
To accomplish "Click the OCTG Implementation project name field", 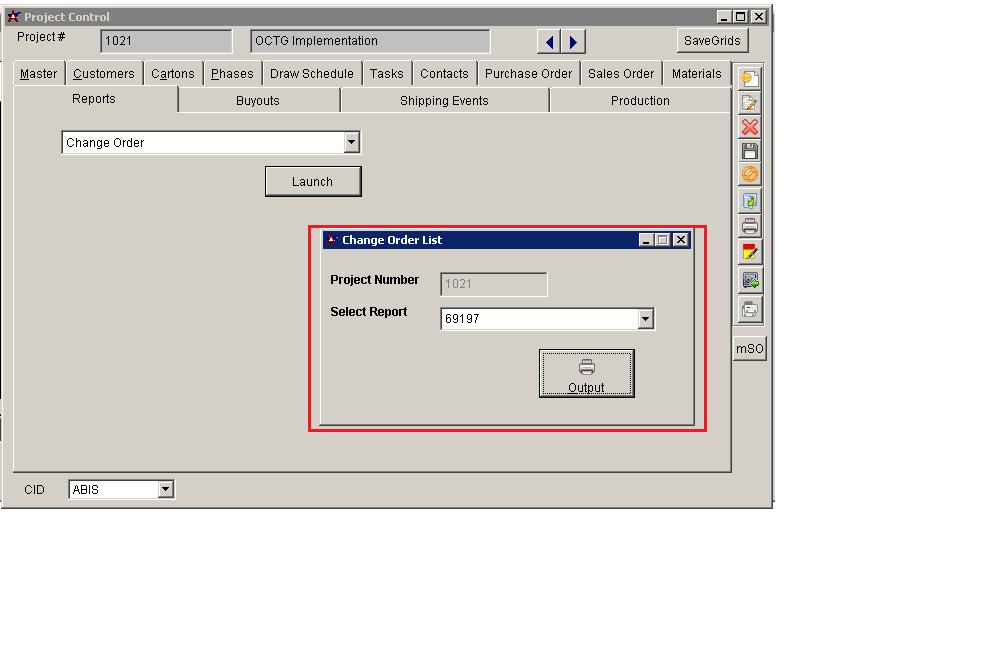I will tap(370, 41).
